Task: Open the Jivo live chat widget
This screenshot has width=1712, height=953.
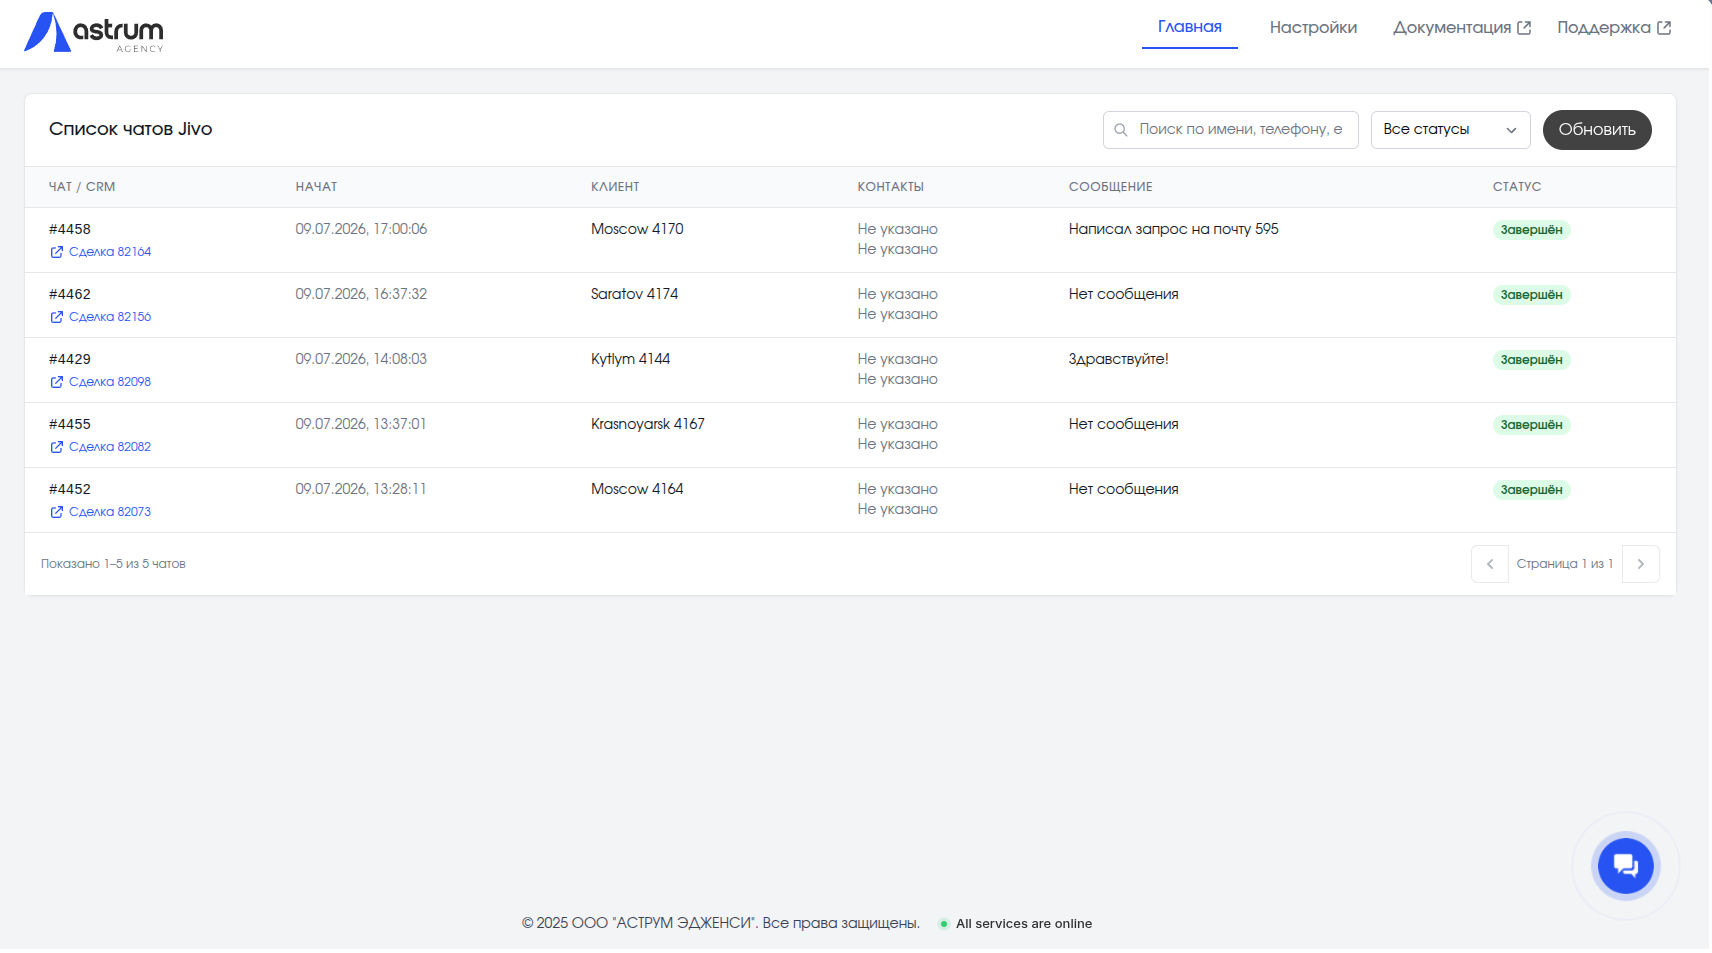Action: tap(1625, 866)
